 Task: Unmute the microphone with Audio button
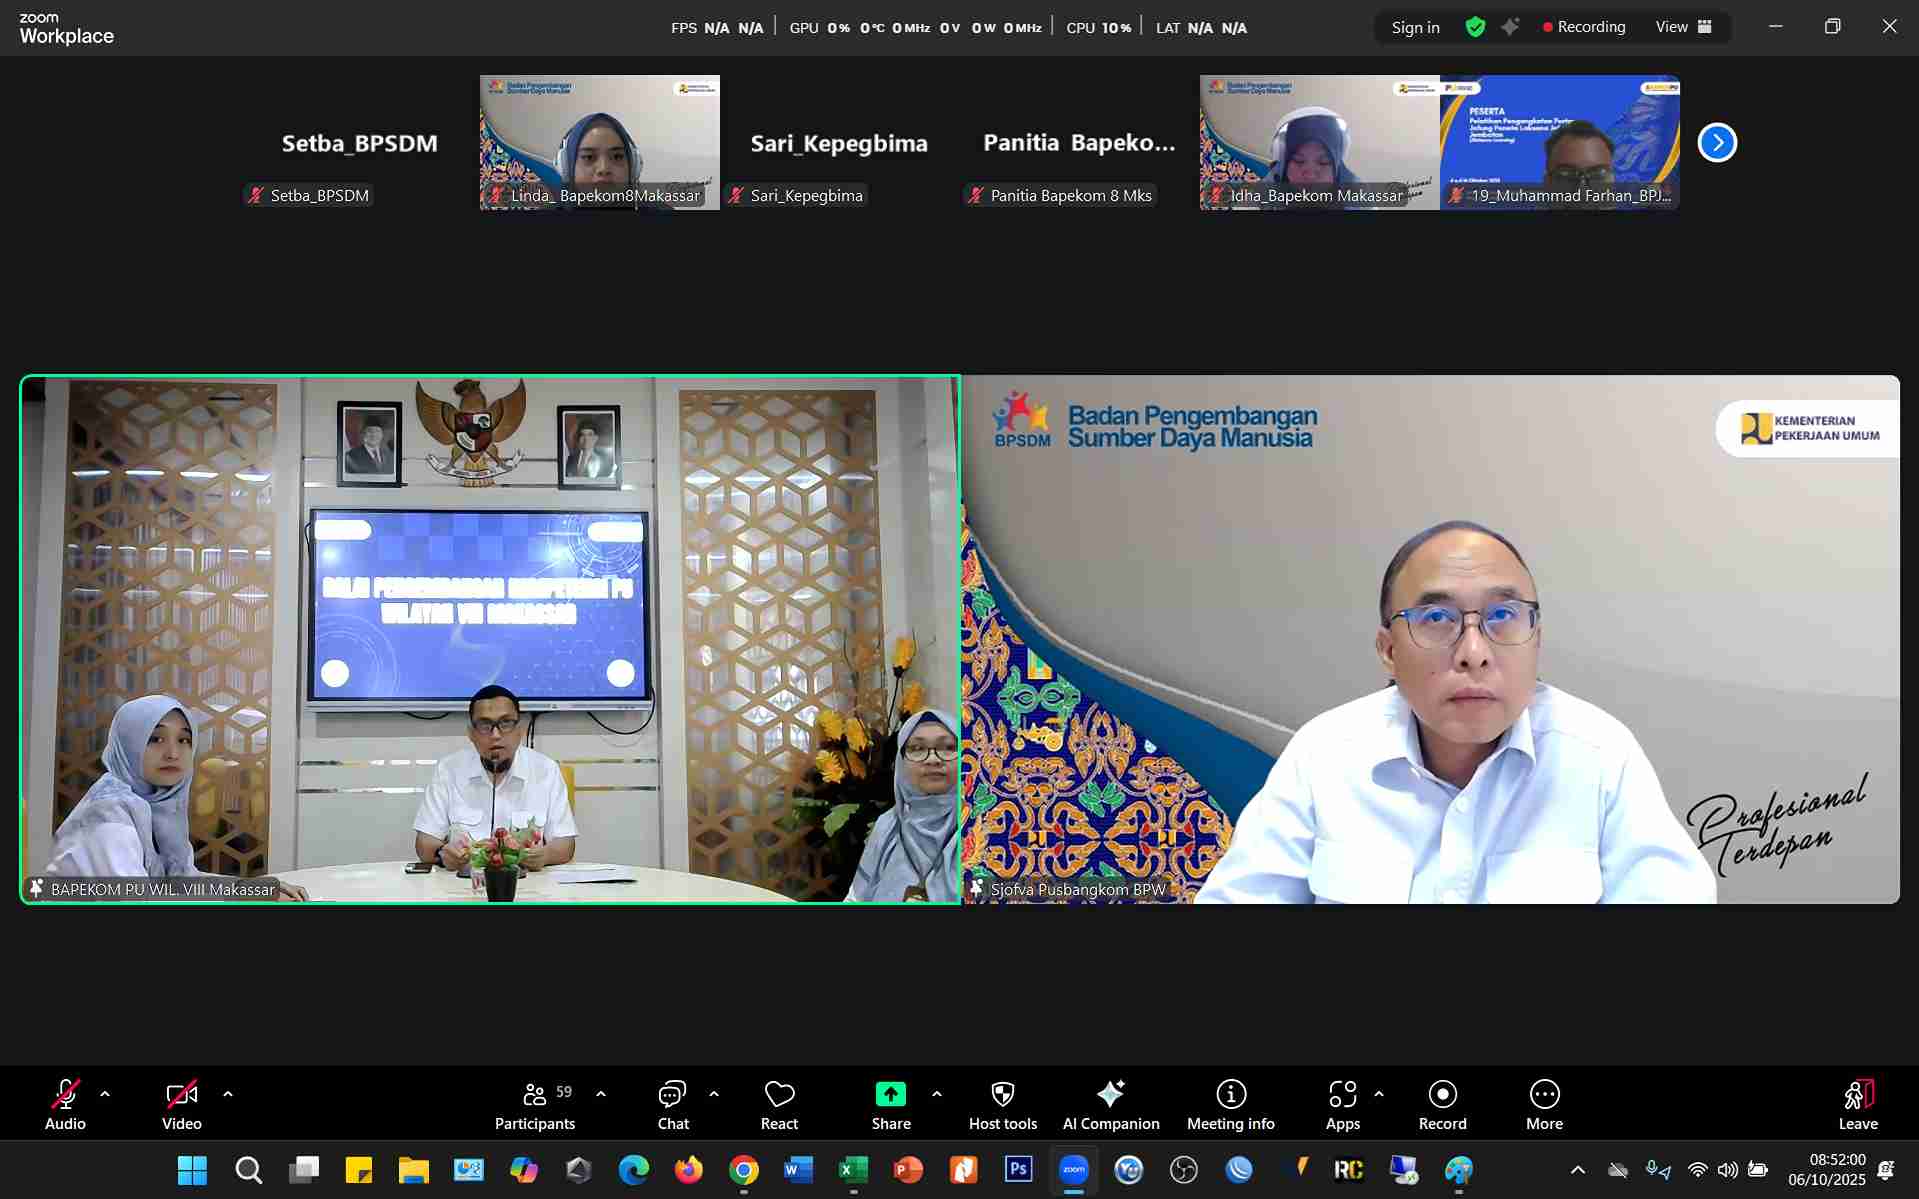65,1105
